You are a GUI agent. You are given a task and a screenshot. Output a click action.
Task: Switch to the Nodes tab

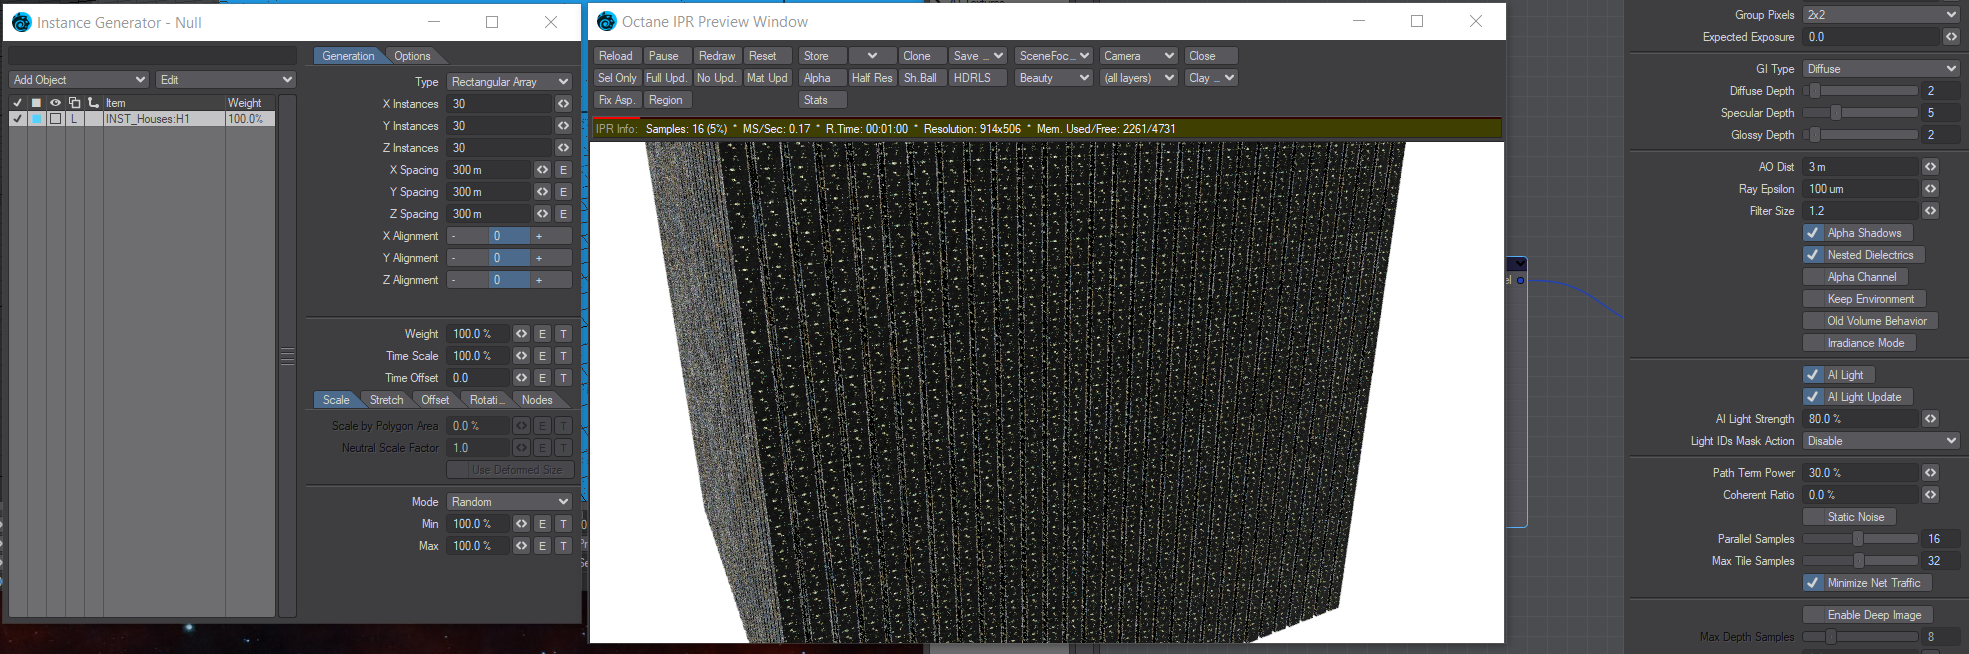point(537,400)
